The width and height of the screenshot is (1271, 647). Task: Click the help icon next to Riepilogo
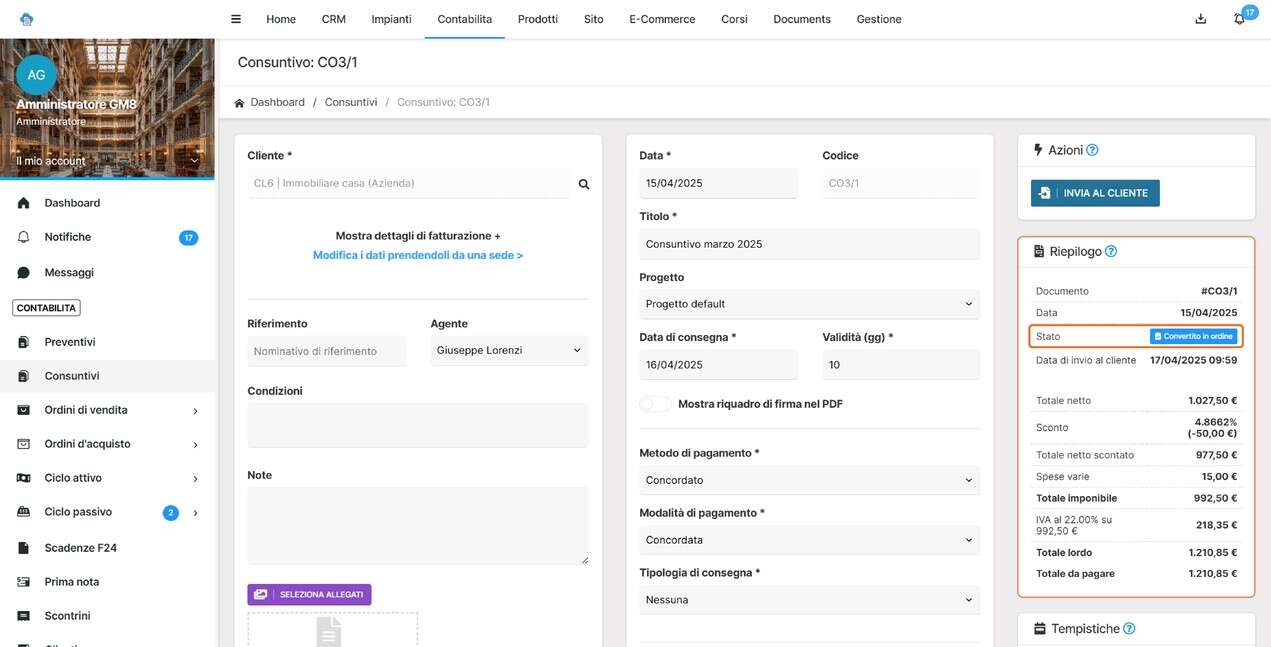point(1111,252)
